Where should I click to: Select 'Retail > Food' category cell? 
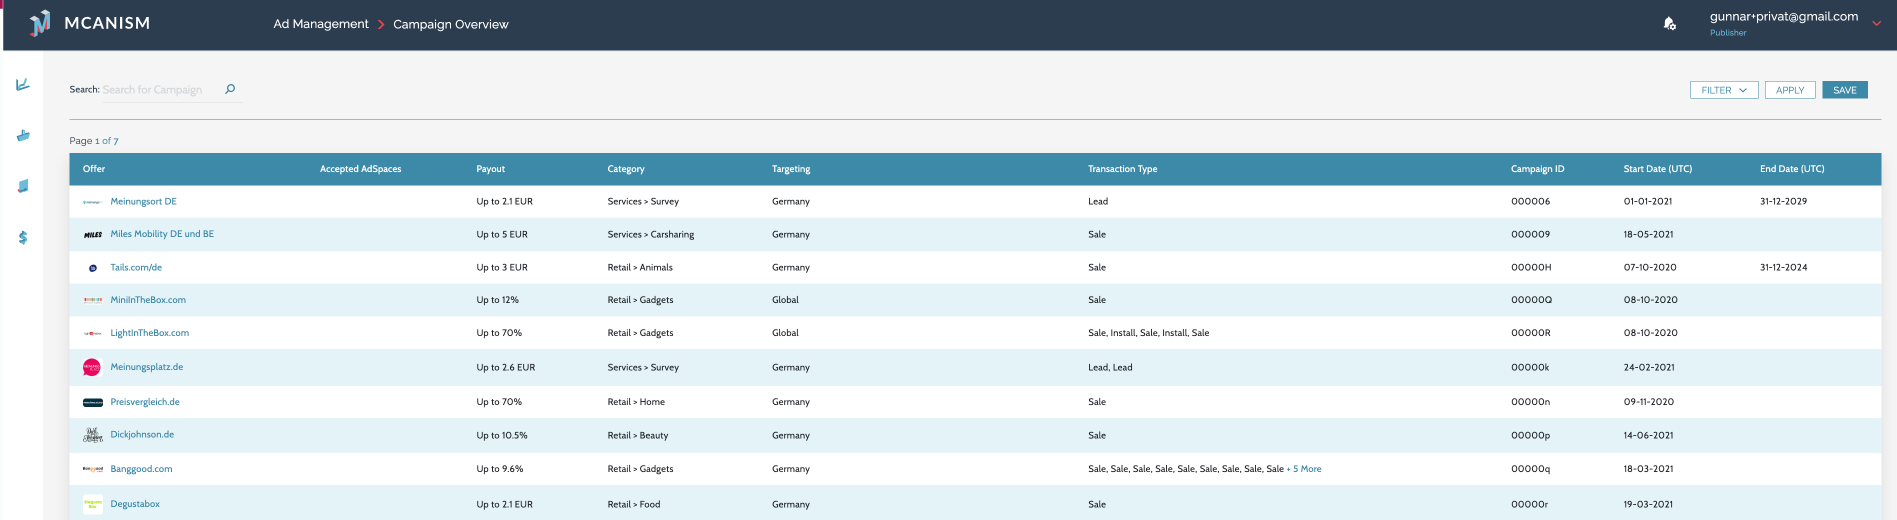point(633,504)
